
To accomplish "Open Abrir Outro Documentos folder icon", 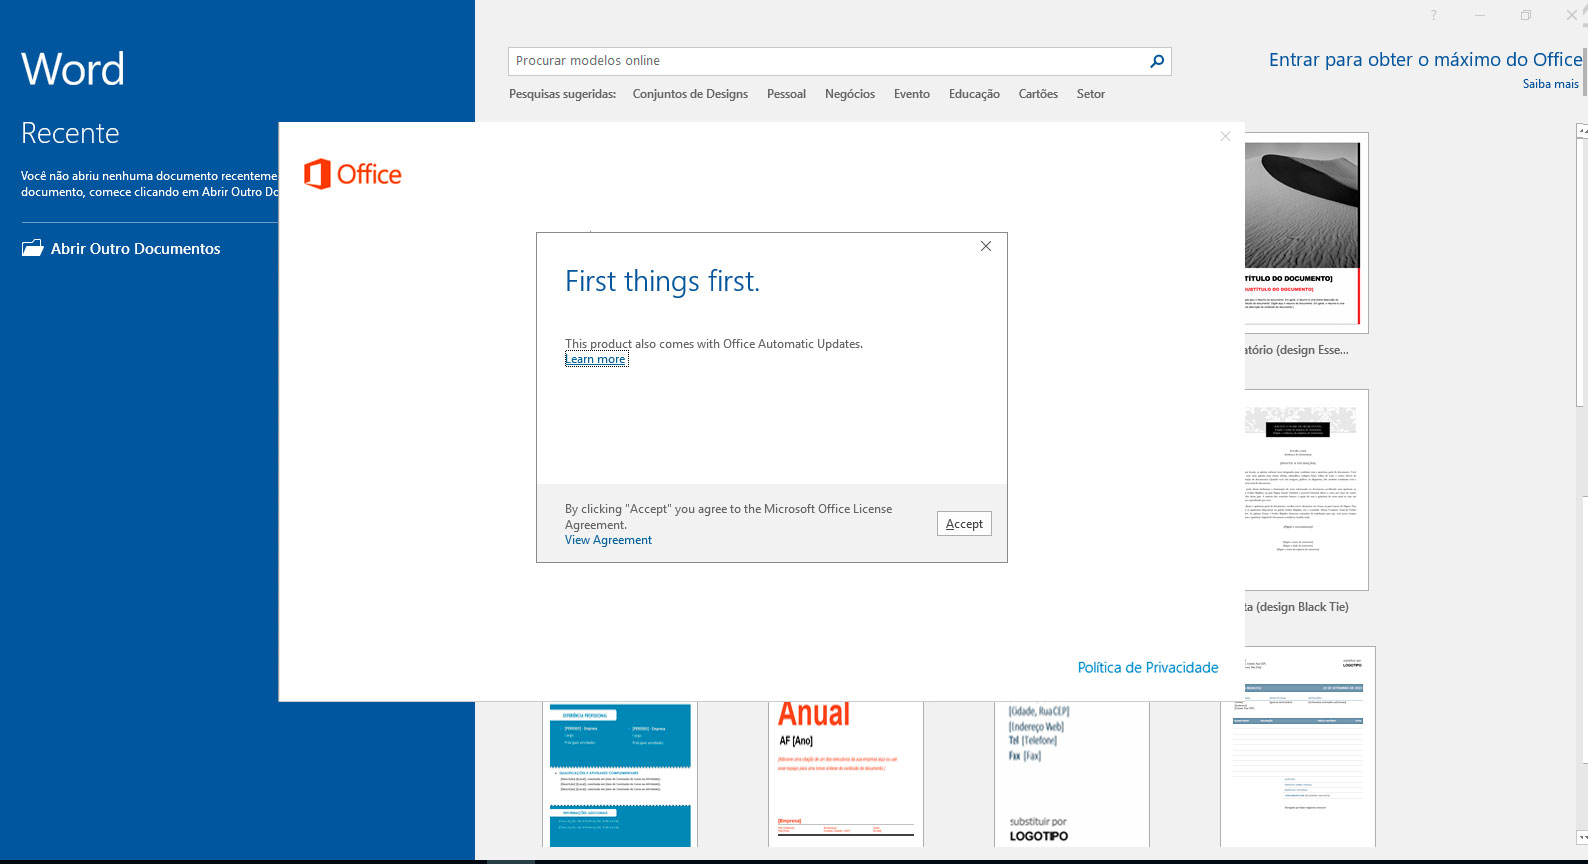I will (x=33, y=248).
